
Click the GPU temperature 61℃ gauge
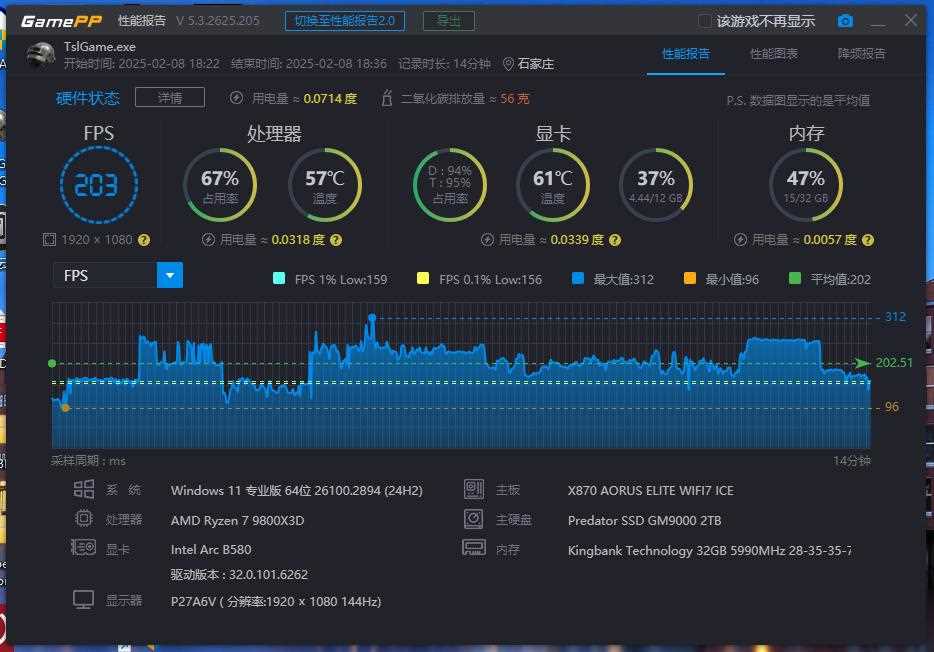pyautogui.click(x=553, y=185)
